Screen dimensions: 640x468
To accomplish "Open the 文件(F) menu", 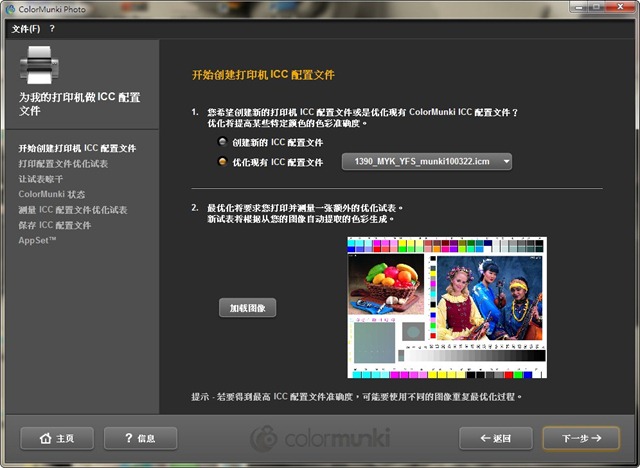I will pyautogui.click(x=26, y=29).
